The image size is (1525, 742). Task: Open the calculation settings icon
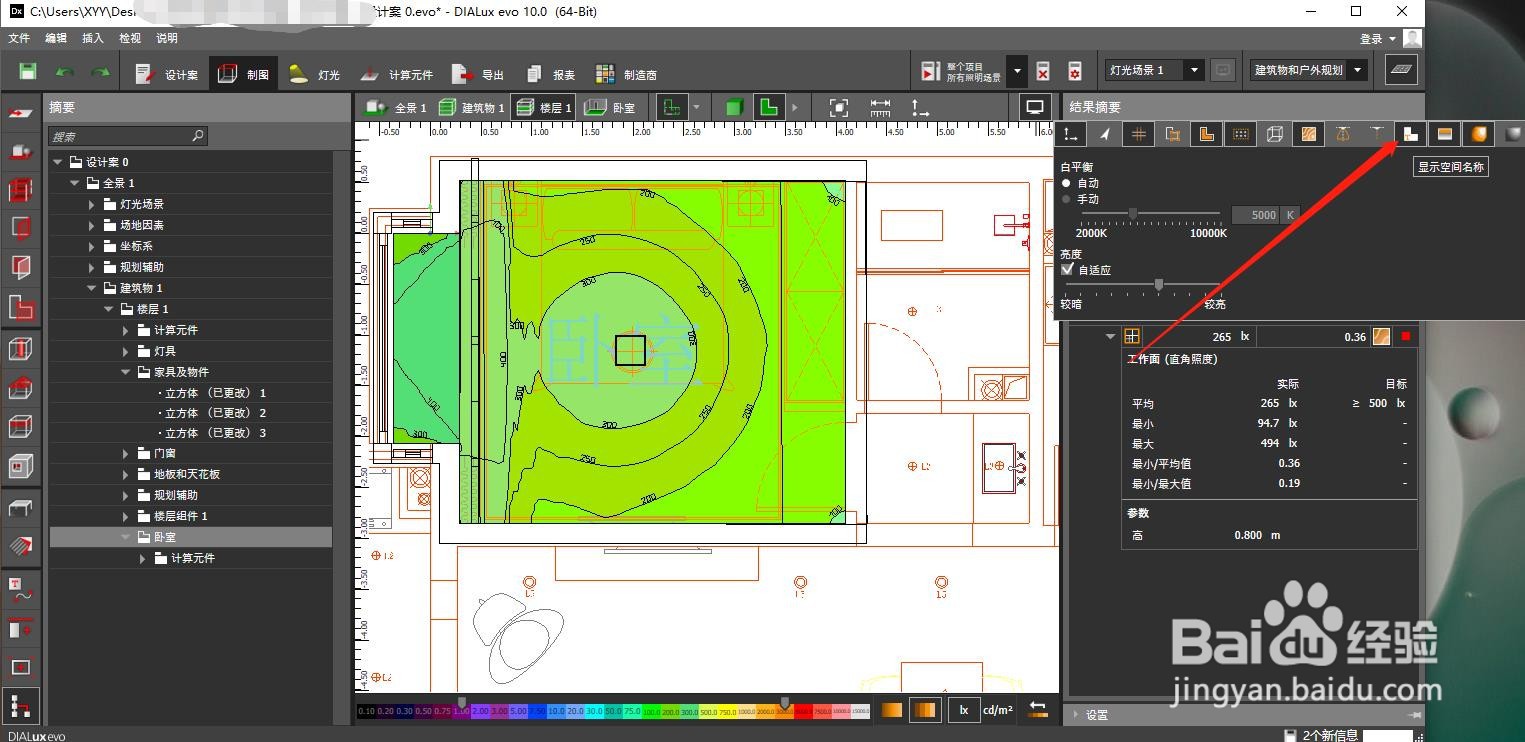1075,71
